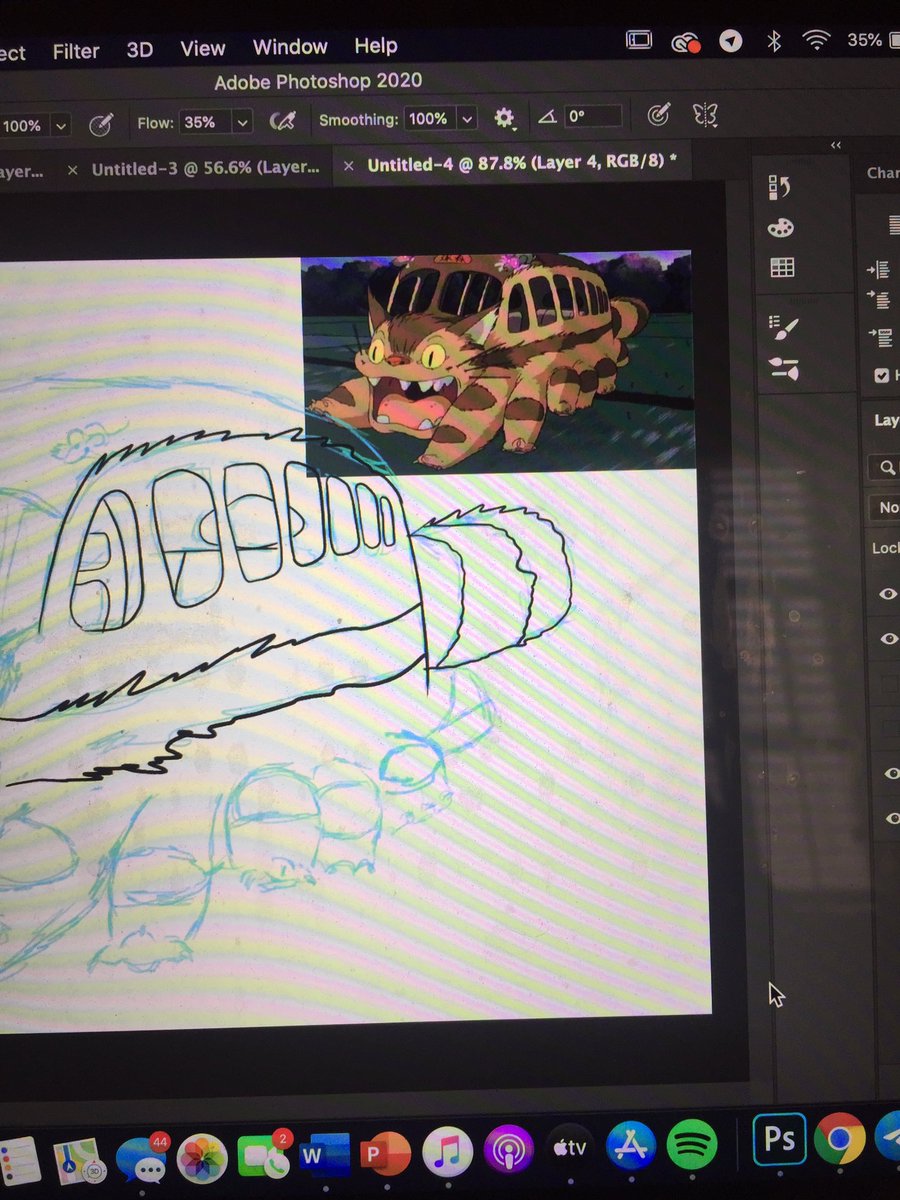Viewport: 900px width, 1200px height.
Task: Open App Store in the Dock
Action: coord(631,1145)
